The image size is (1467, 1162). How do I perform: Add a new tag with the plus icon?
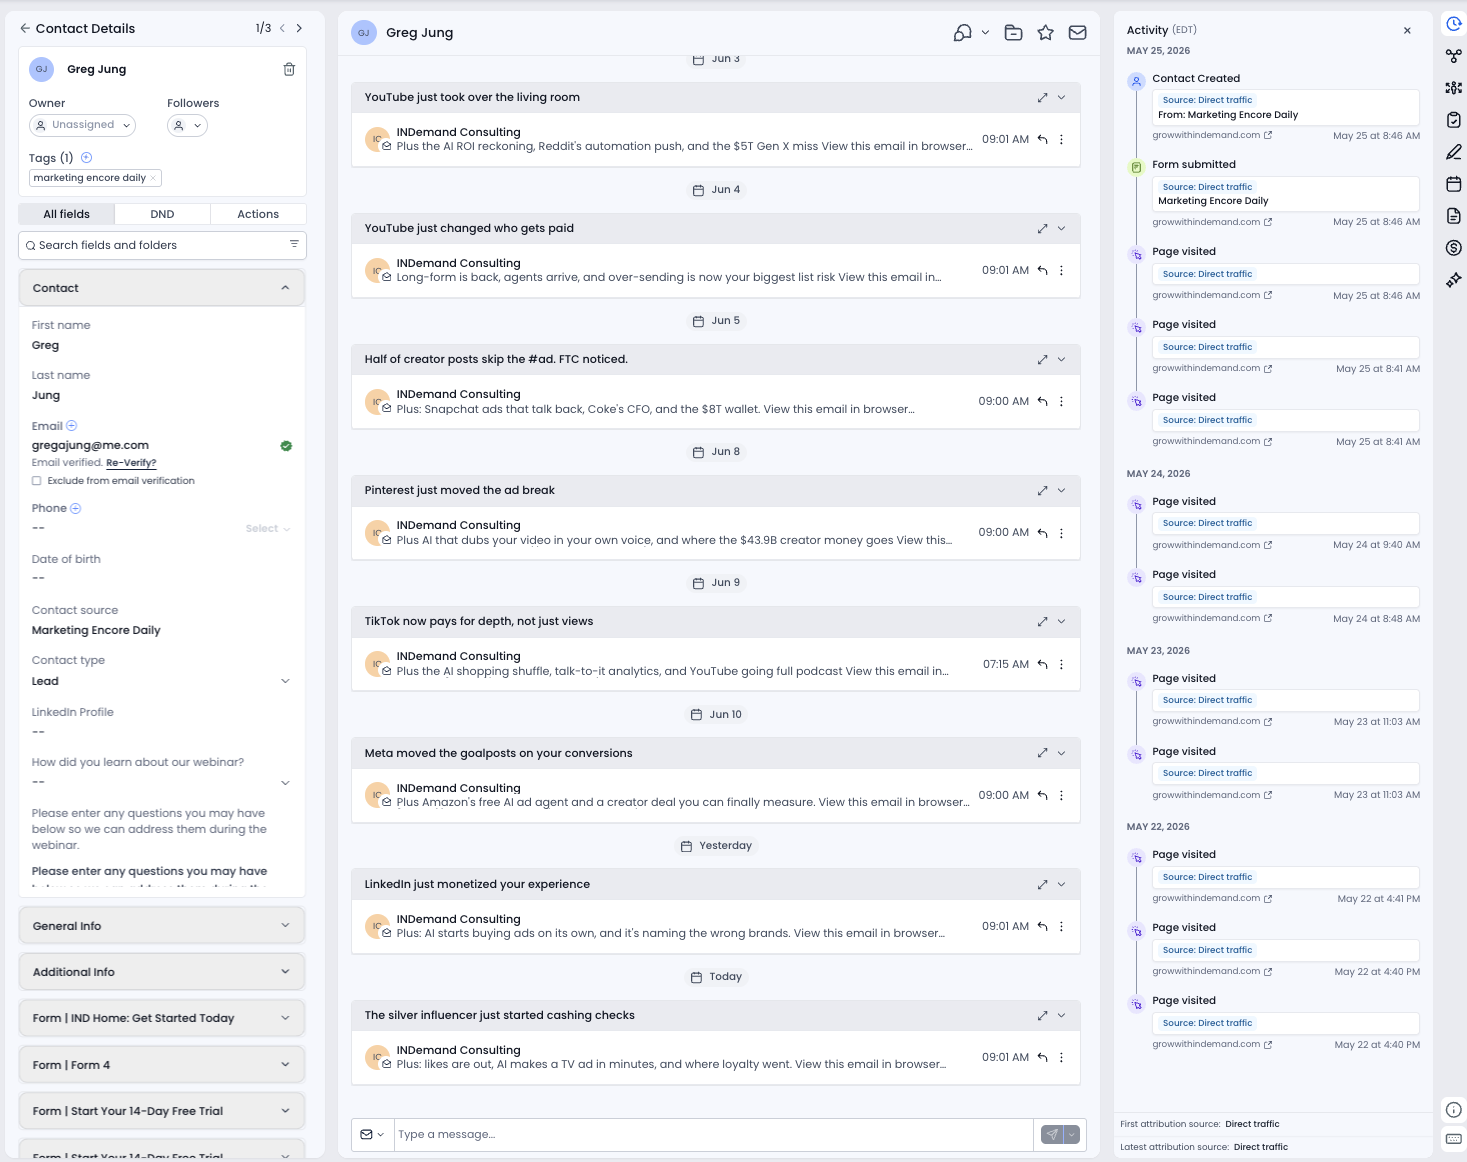point(86,157)
